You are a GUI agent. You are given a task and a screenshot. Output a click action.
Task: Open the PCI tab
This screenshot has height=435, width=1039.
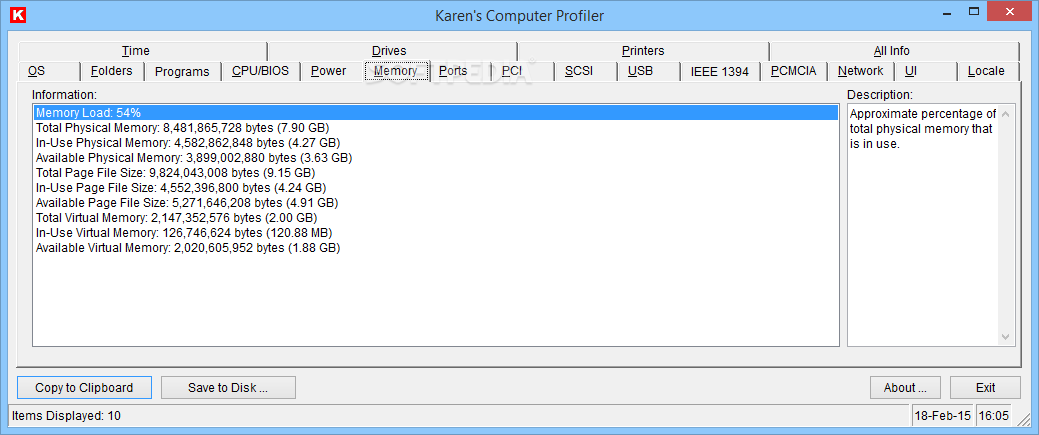(522, 71)
